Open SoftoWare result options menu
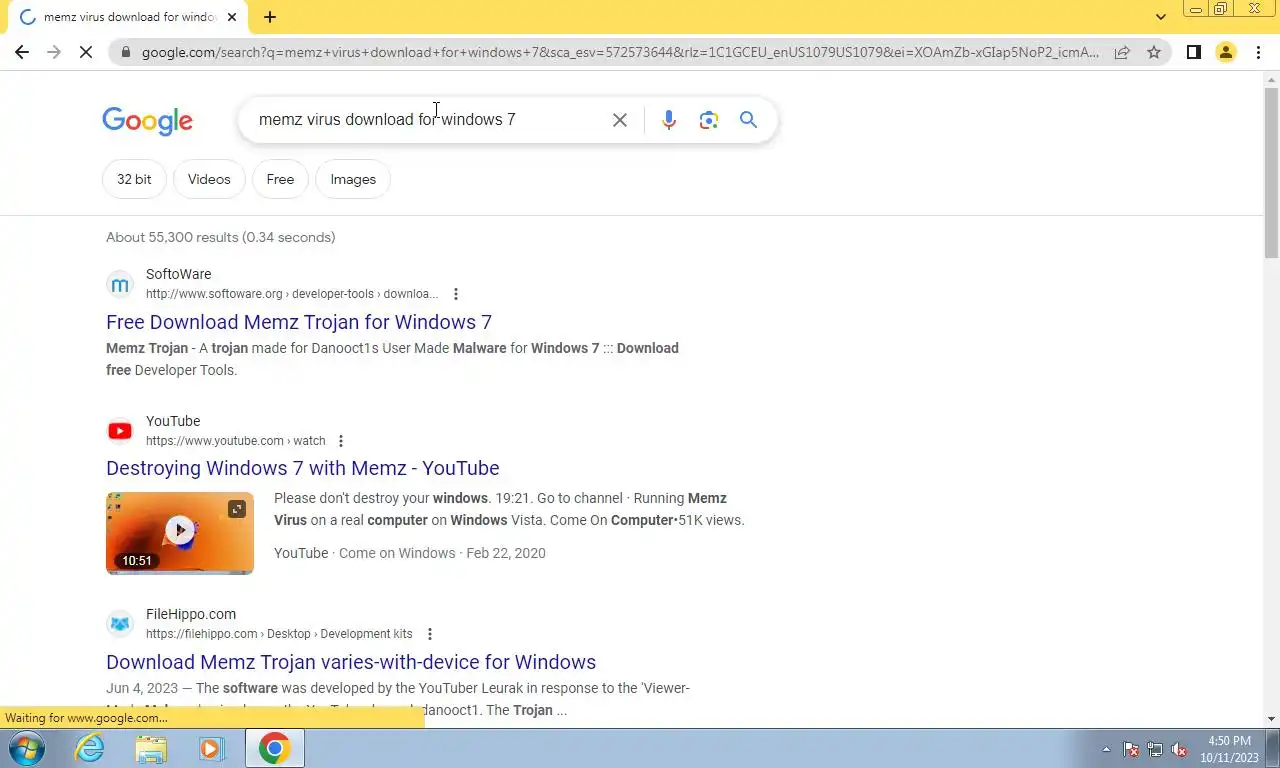 click(456, 294)
